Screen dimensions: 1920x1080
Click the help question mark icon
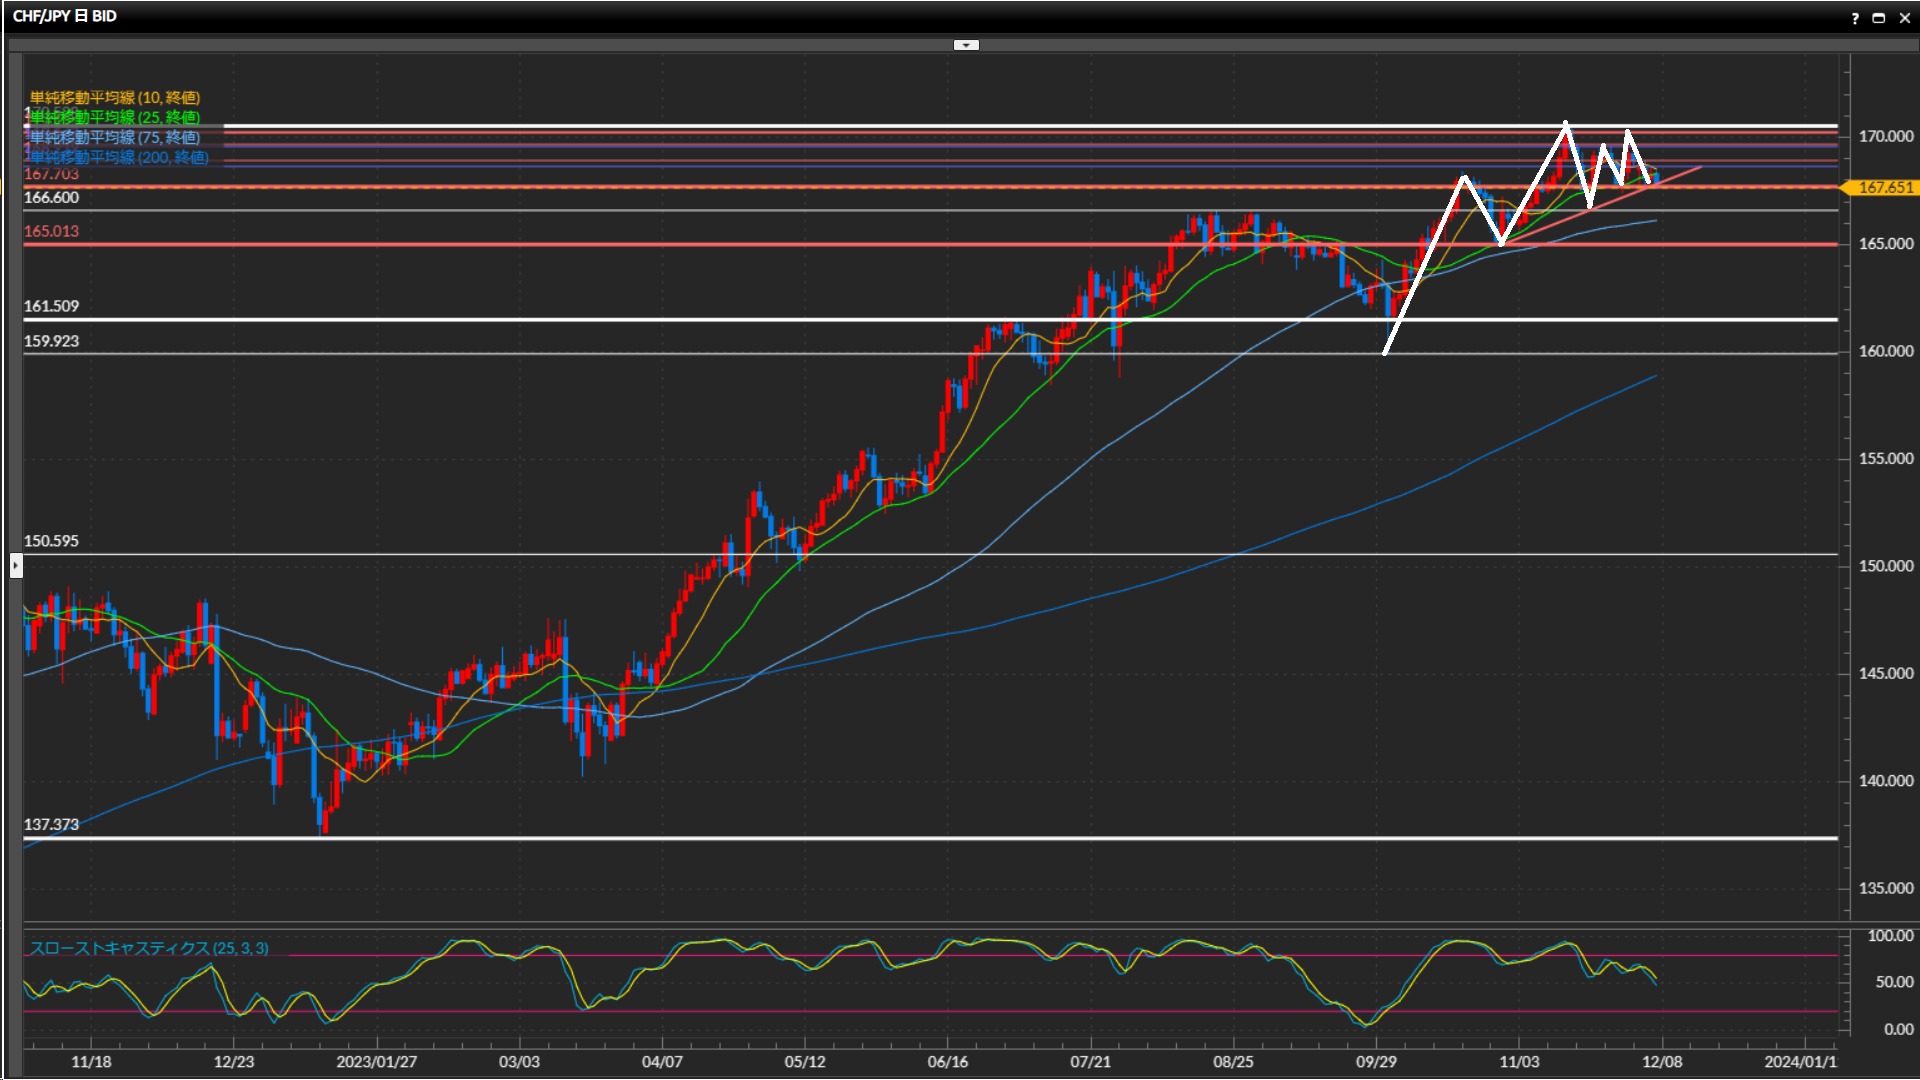point(1855,18)
